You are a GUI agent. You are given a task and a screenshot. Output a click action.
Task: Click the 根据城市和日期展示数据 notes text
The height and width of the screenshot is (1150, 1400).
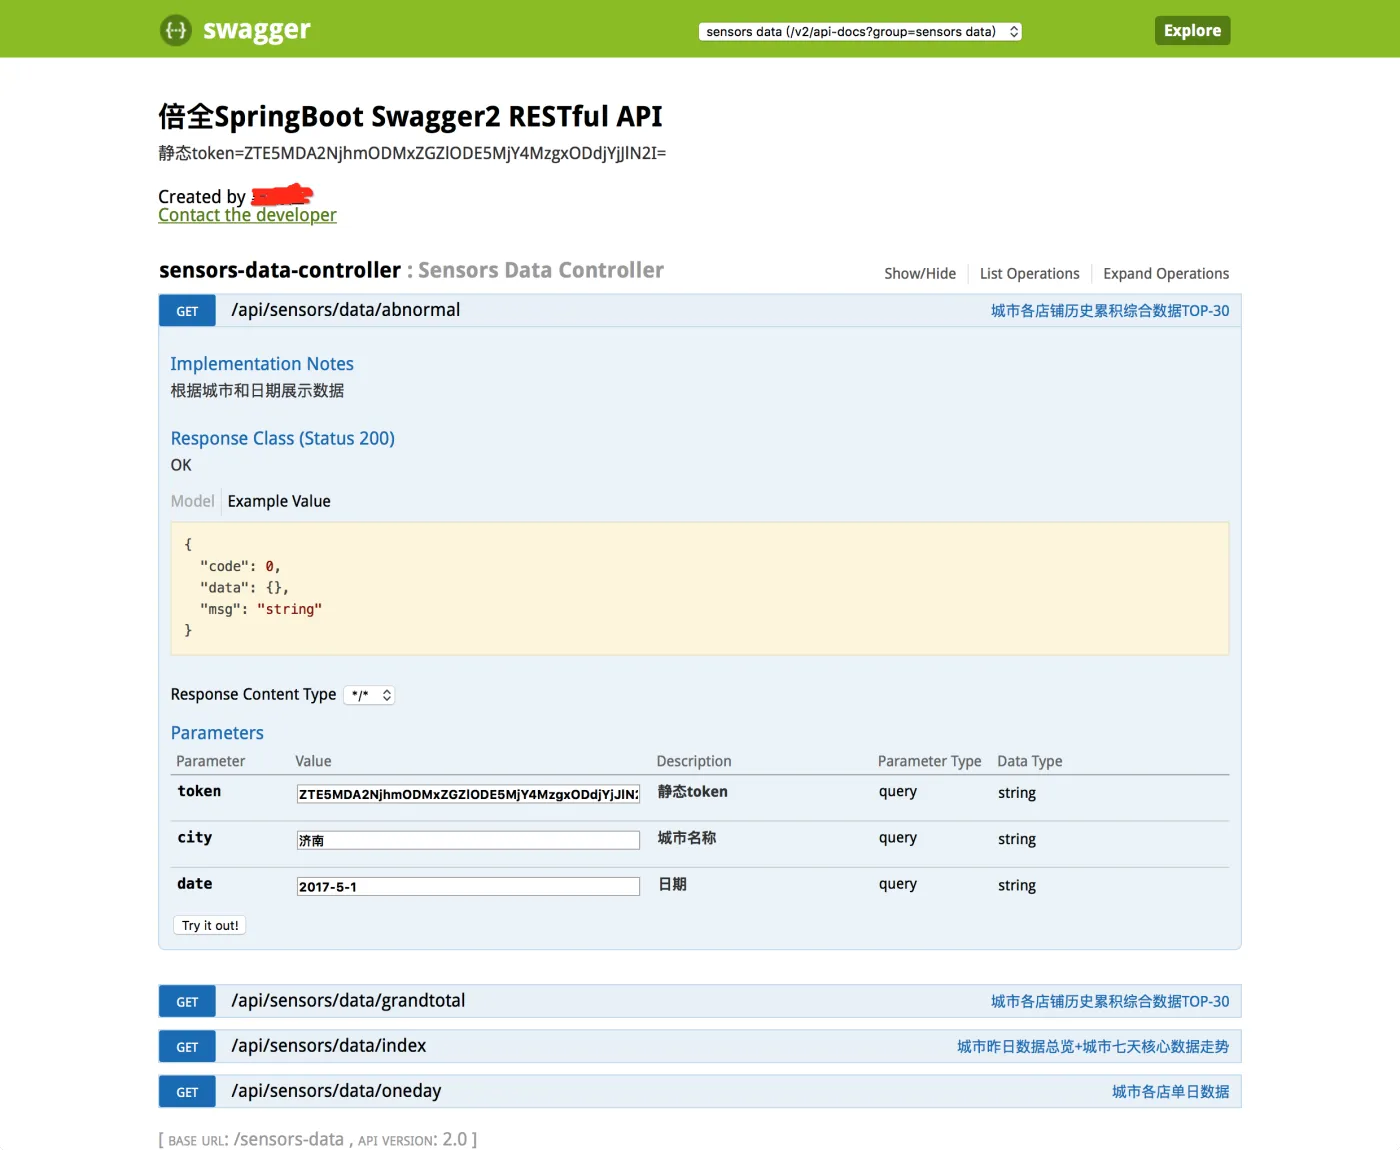(x=257, y=391)
